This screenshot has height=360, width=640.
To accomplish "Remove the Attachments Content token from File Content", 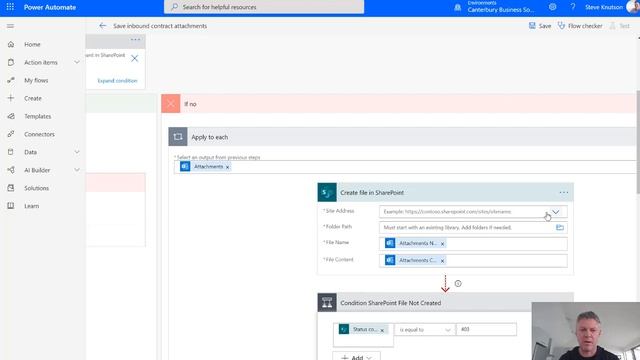I will click(x=442, y=261).
